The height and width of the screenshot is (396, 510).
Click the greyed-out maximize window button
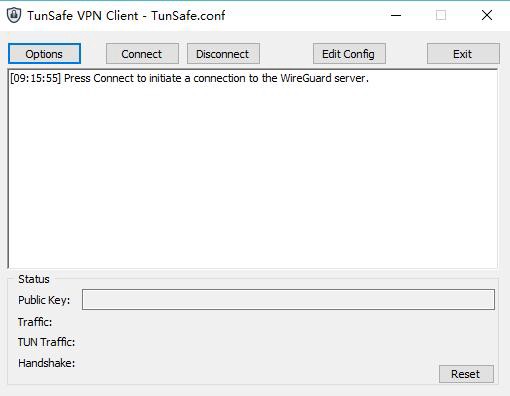click(441, 15)
